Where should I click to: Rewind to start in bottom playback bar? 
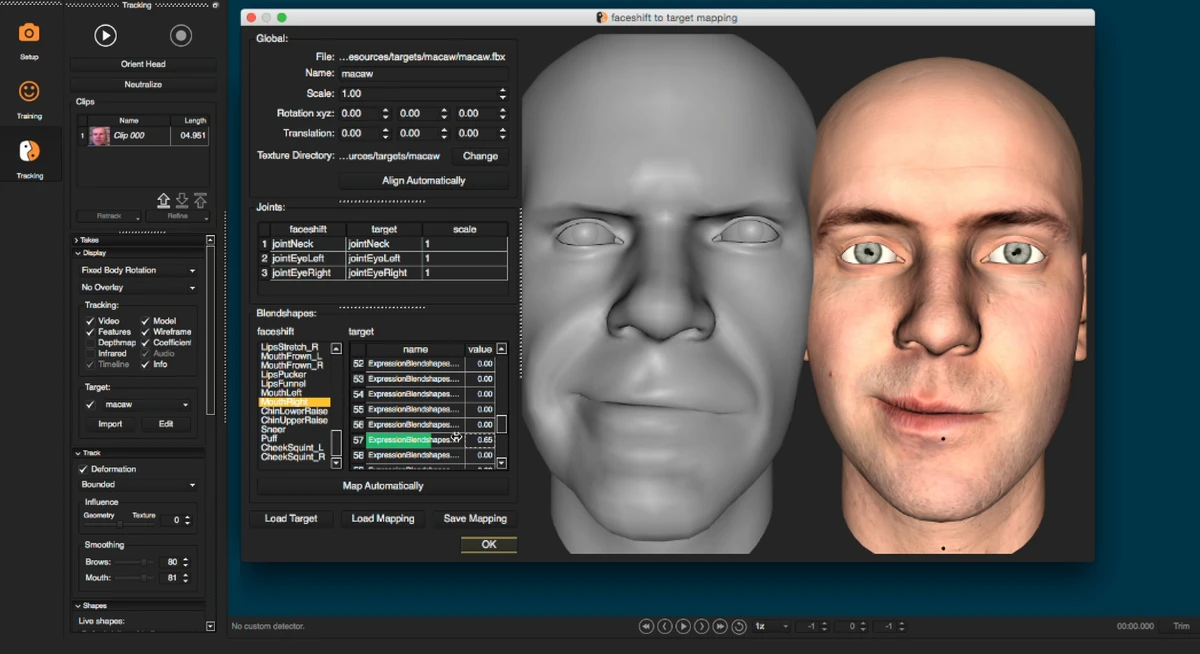(x=646, y=626)
